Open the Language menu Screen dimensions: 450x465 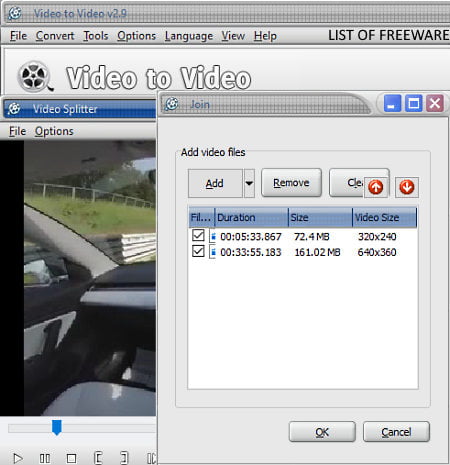(x=189, y=36)
